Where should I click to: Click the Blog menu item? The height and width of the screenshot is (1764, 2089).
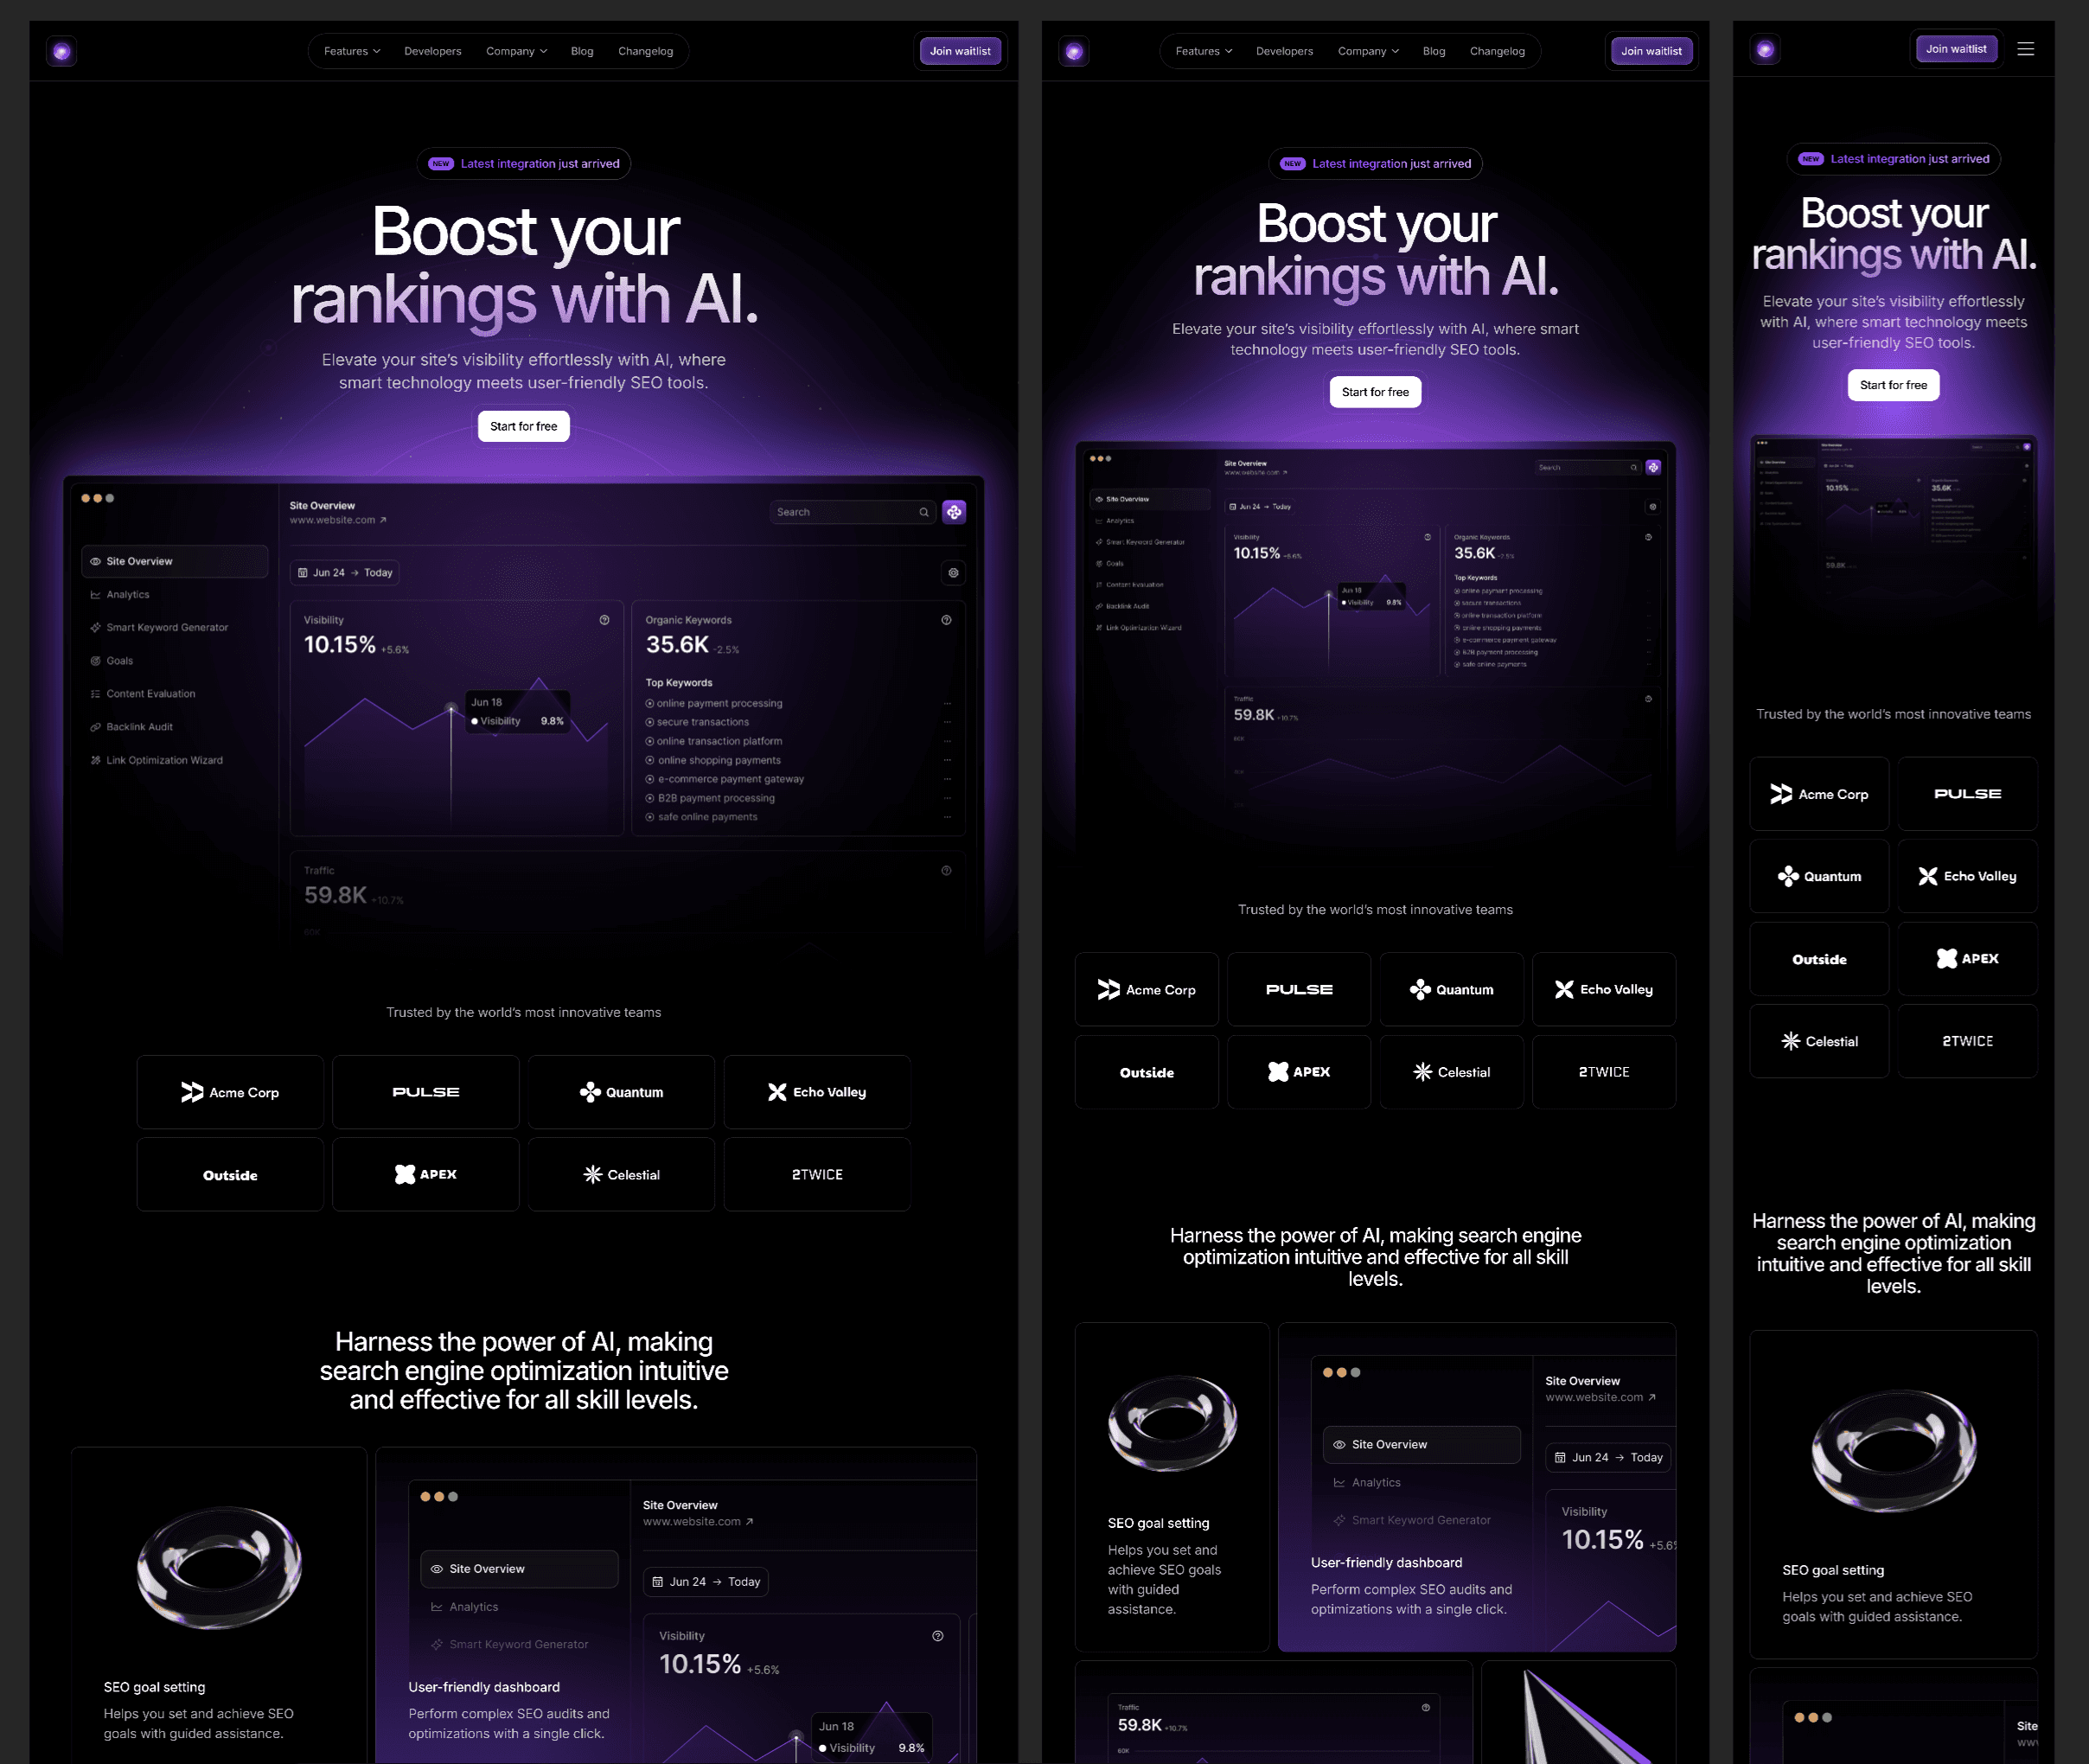[581, 51]
